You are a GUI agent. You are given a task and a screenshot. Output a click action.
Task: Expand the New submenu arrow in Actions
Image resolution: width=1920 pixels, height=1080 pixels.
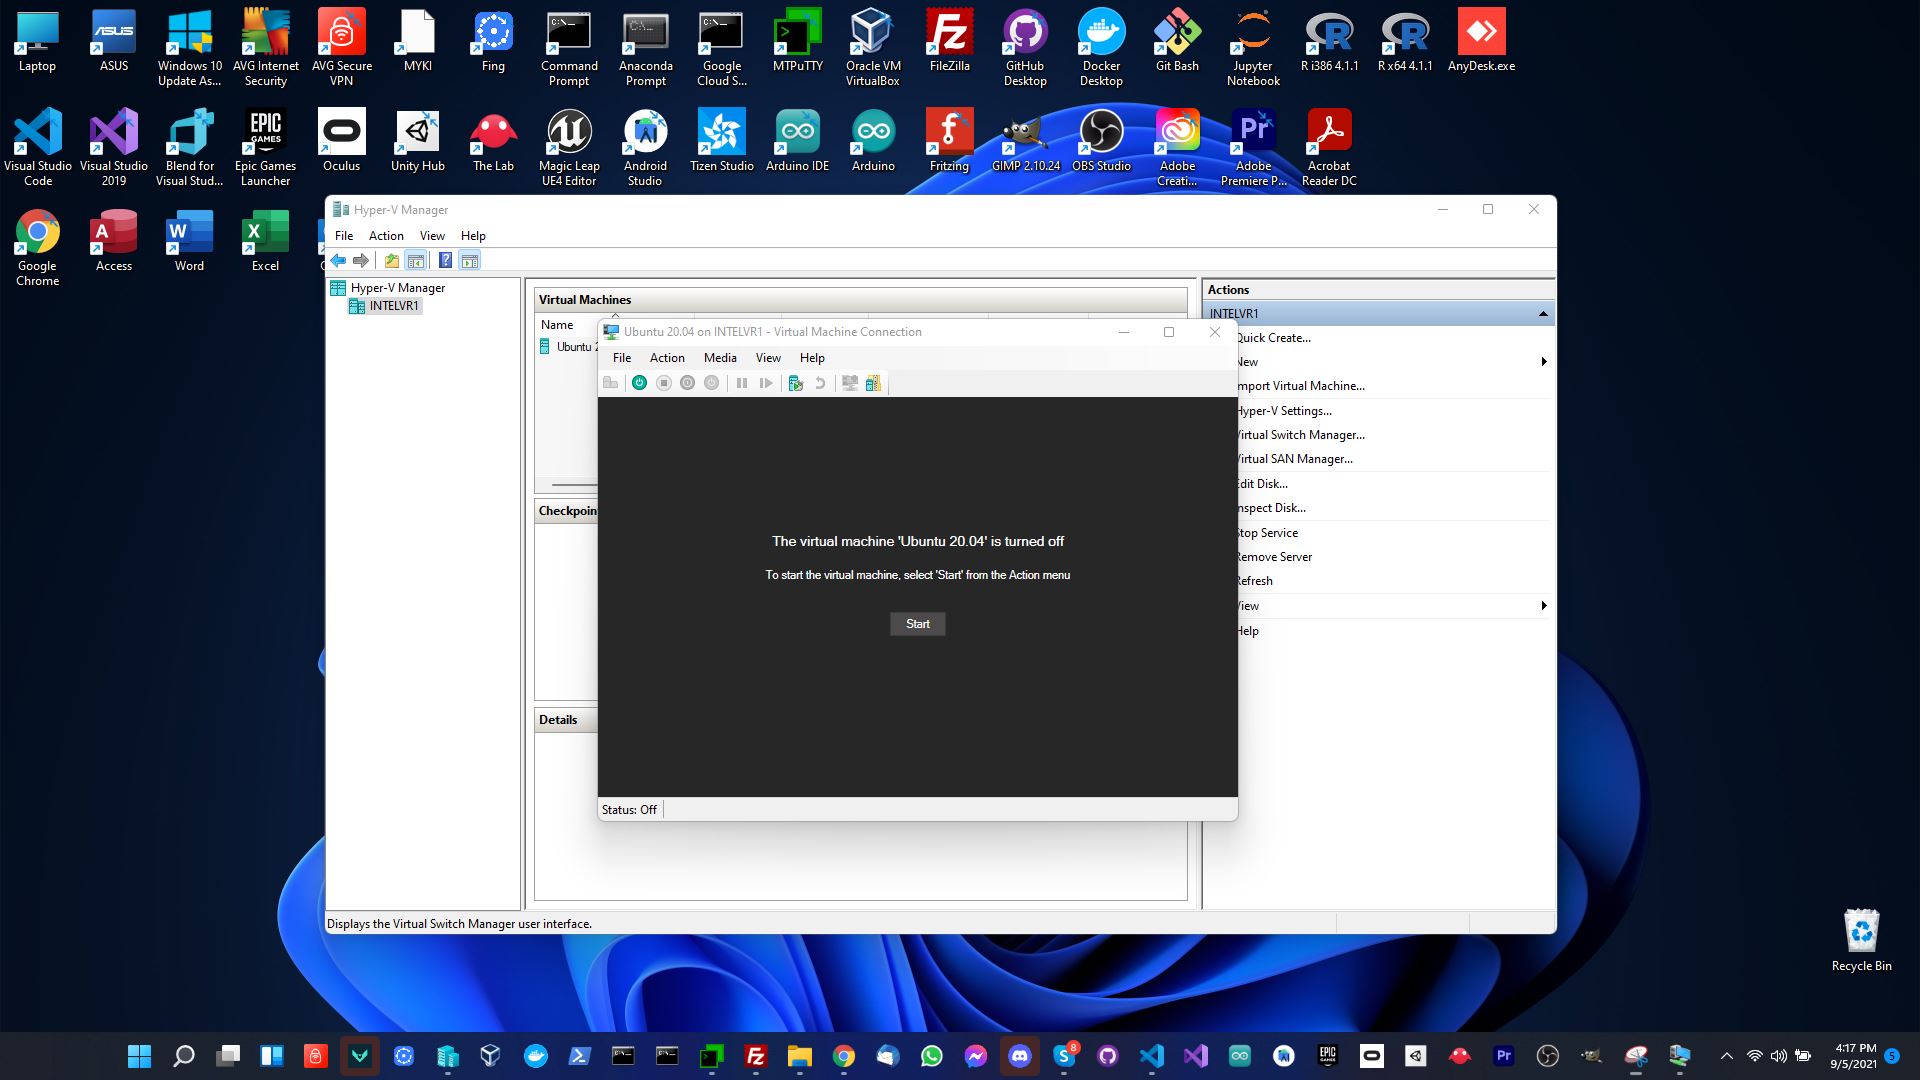[x=1544, y=362]
